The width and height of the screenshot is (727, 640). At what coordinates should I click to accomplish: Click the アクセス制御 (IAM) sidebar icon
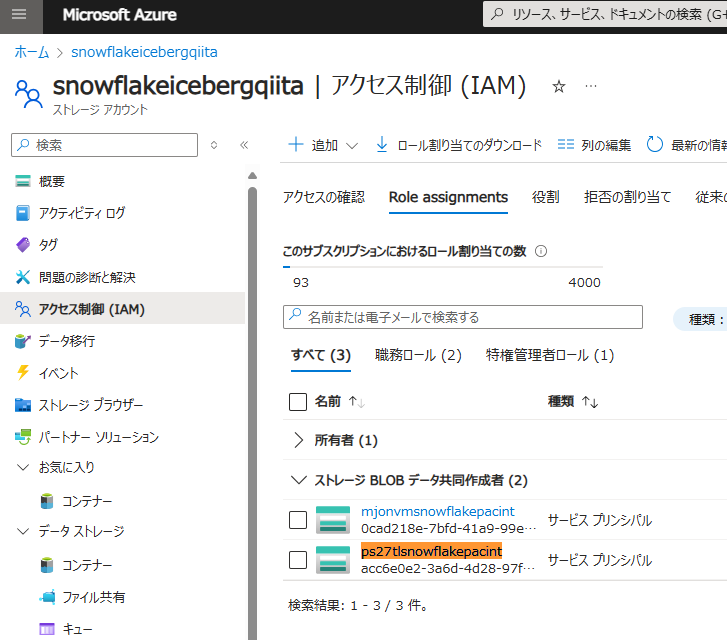(x=23, y=308)
